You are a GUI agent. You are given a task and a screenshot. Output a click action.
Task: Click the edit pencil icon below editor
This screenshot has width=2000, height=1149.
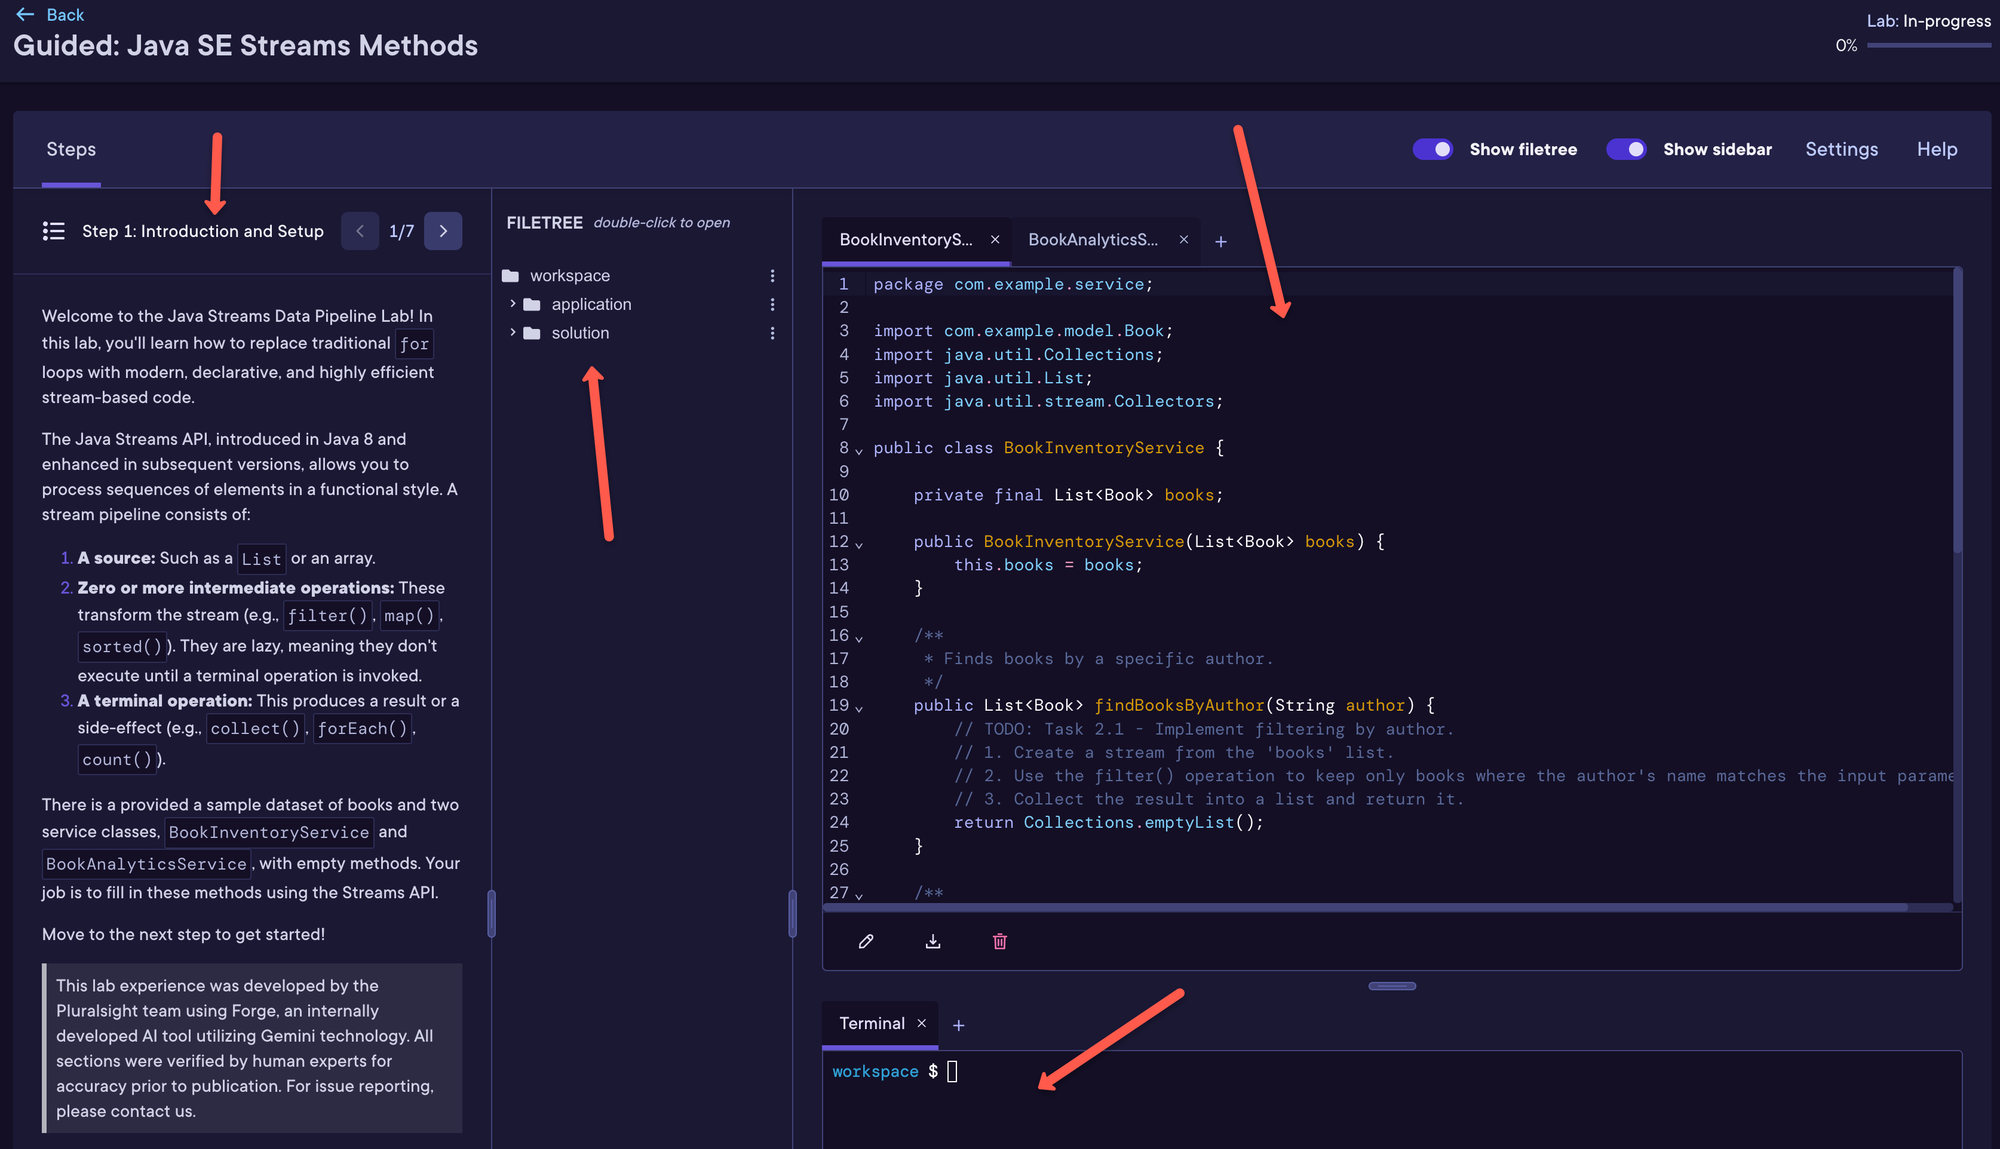click(866, 941)
